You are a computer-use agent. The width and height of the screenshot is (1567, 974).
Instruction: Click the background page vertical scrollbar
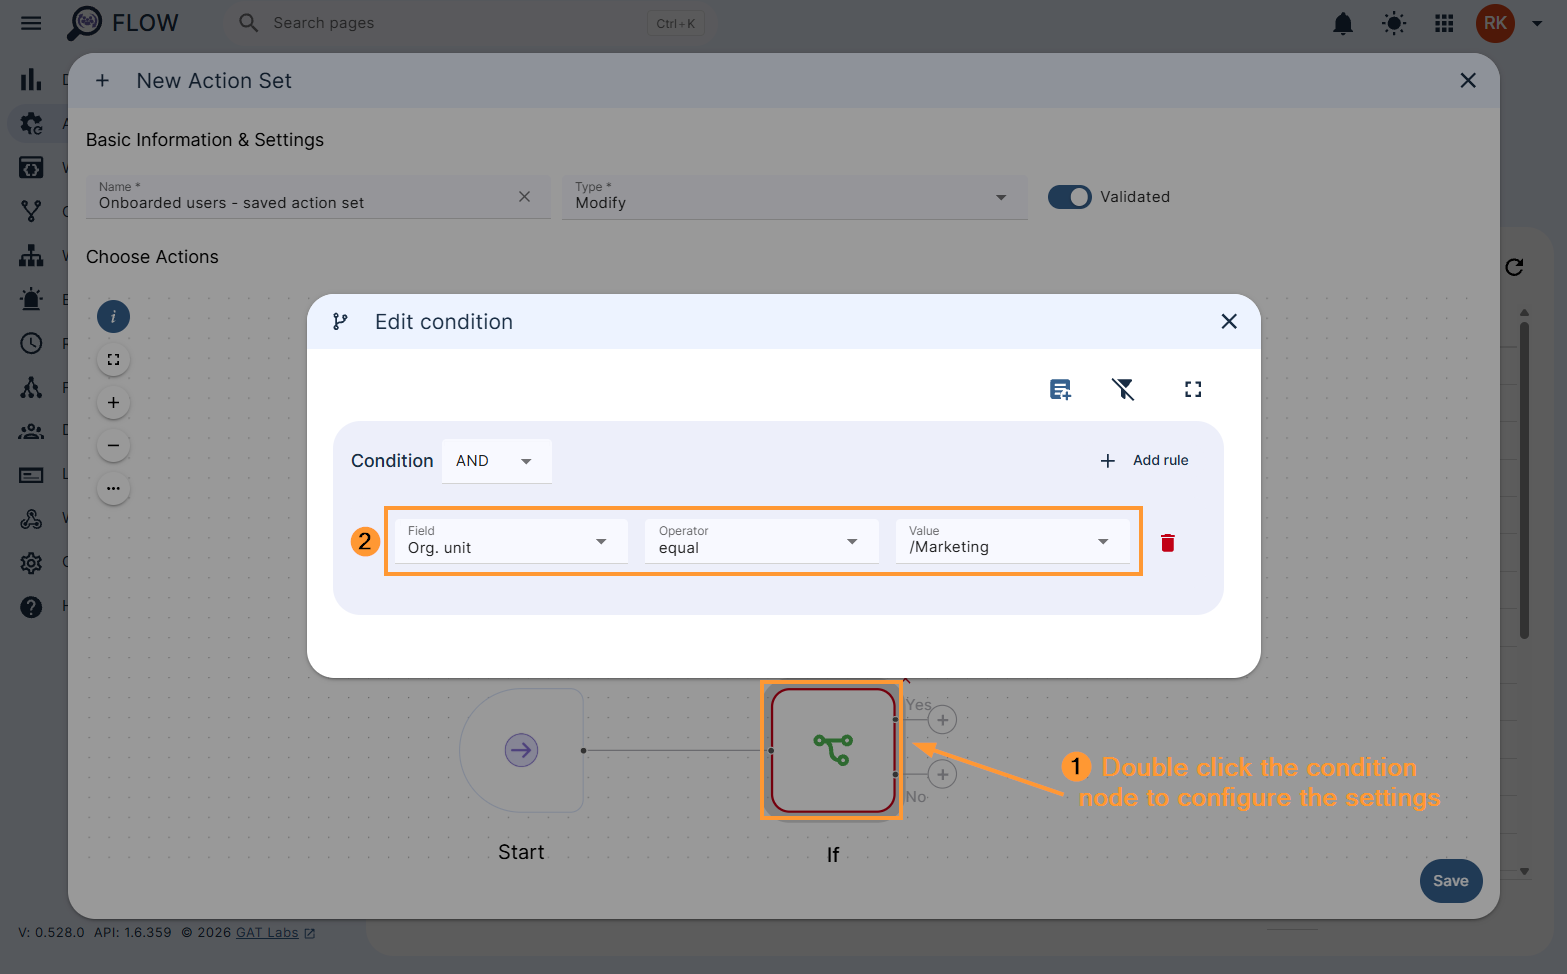coord(1524,480)
